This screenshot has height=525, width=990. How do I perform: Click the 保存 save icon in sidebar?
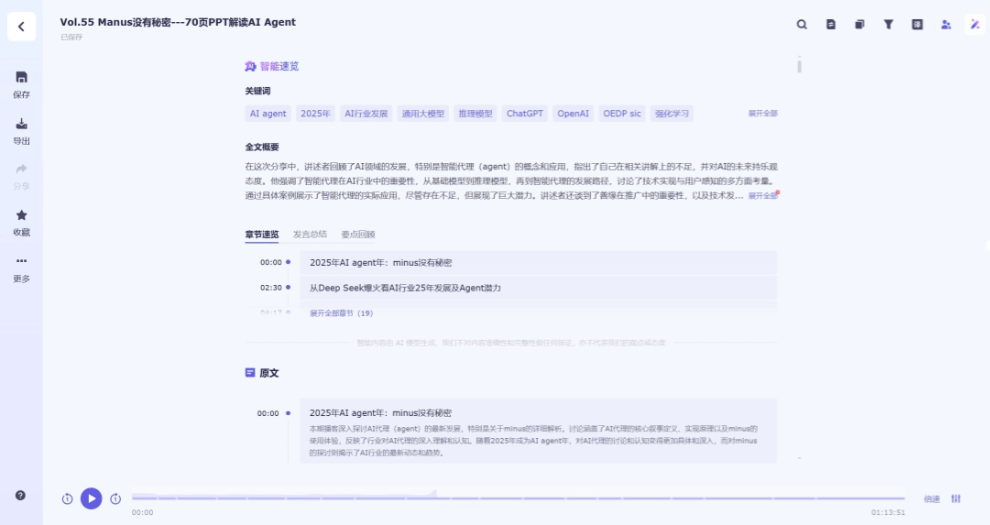(21, 77)
